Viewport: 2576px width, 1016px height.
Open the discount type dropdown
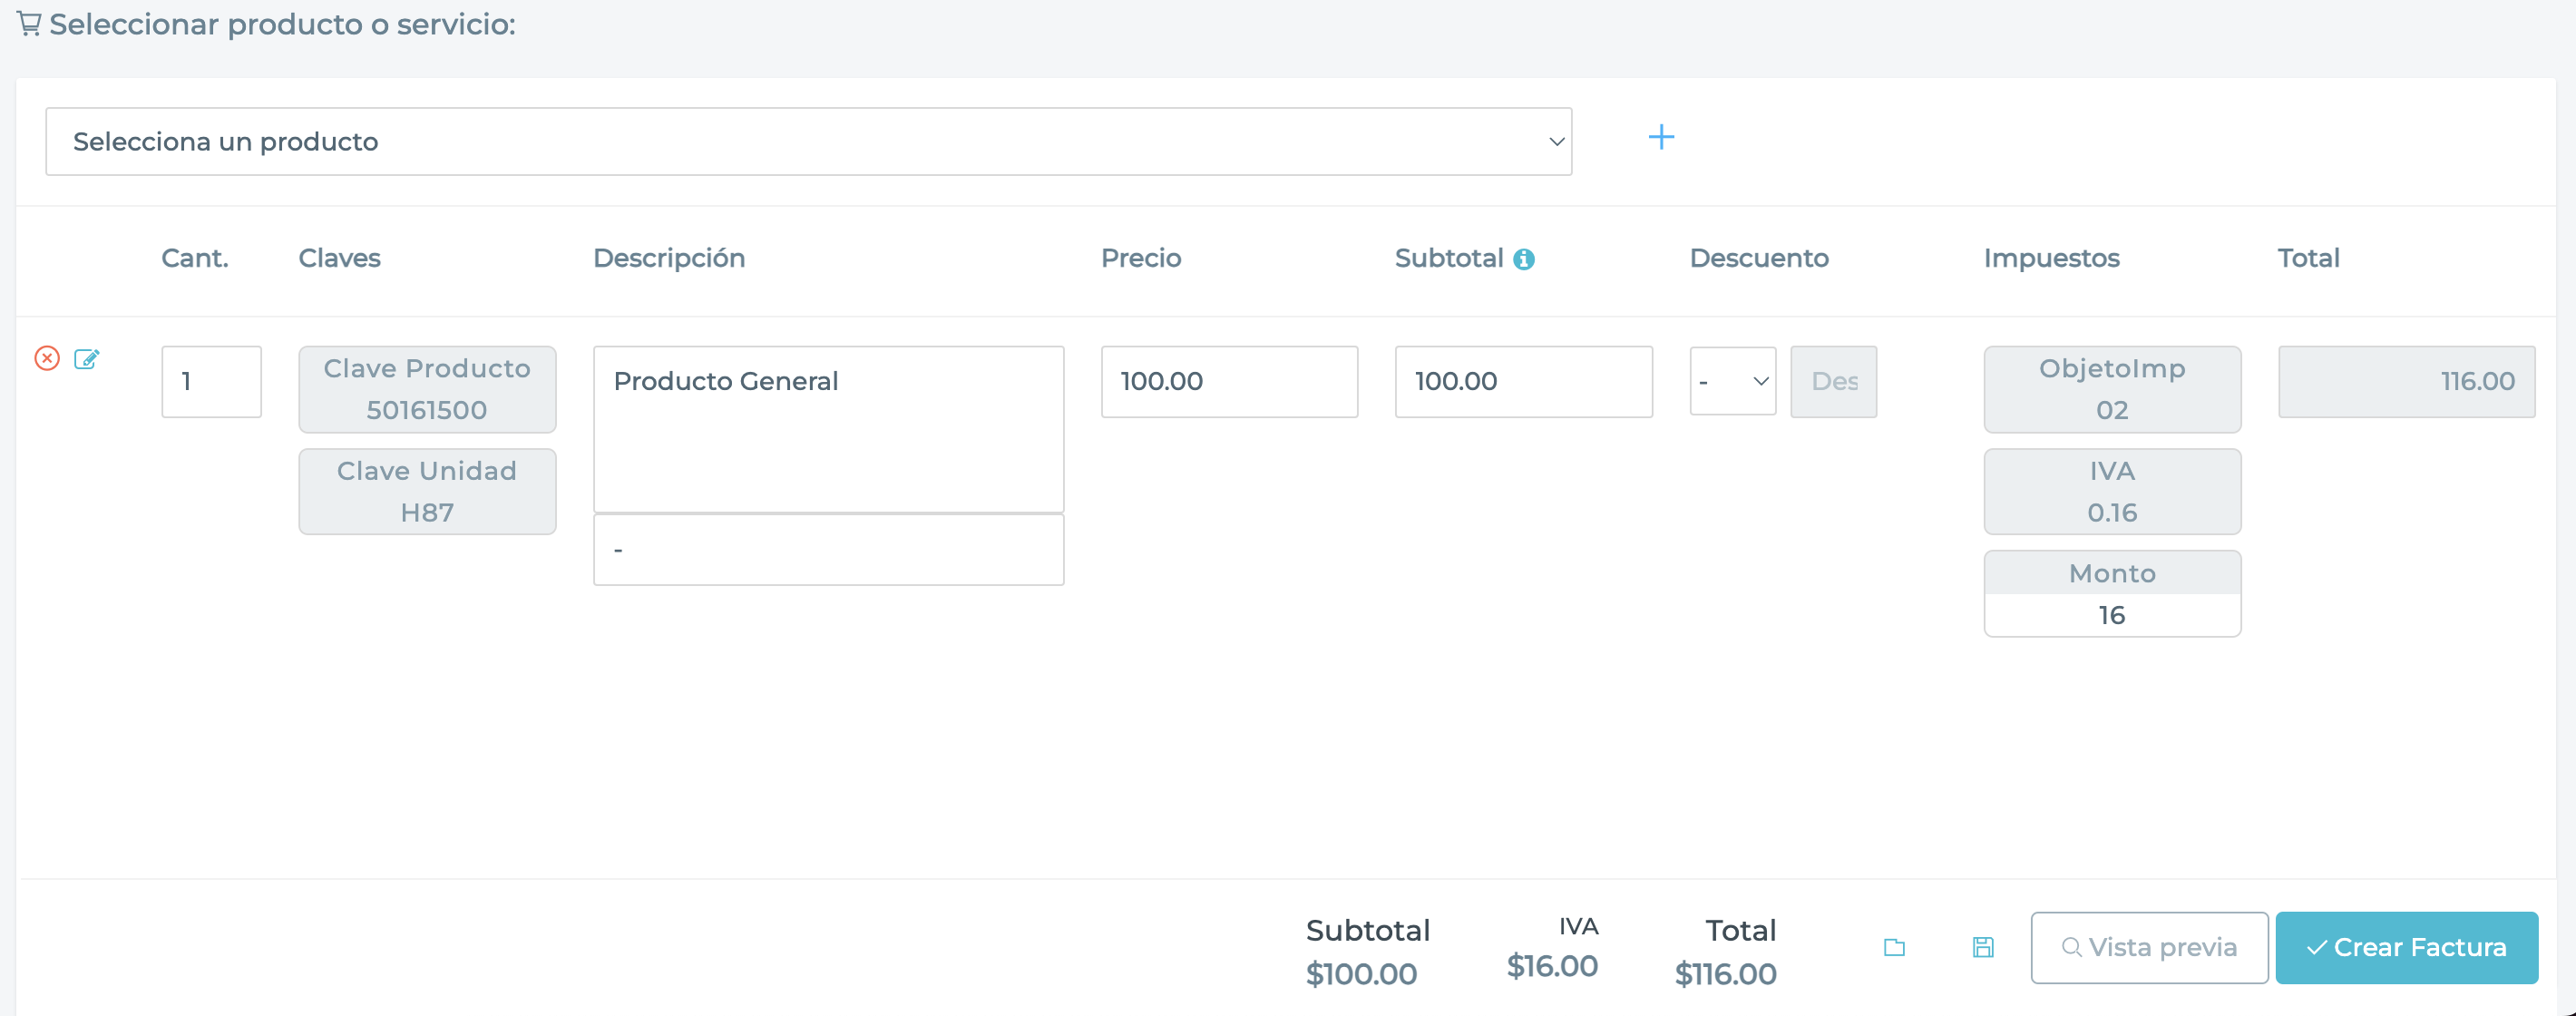click(x=1732, y=381)
